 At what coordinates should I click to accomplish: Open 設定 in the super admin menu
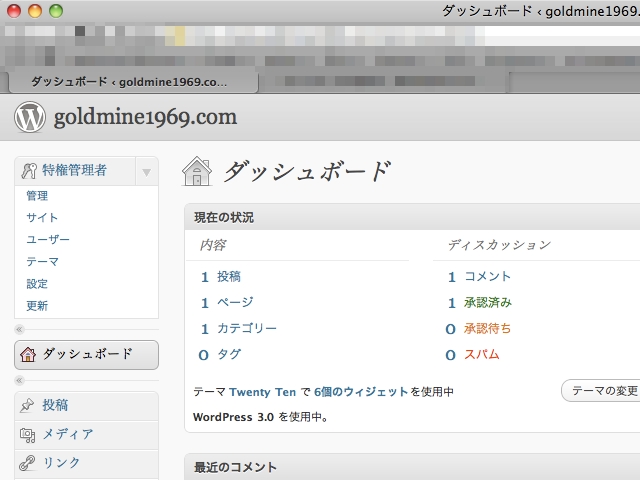[x=37, y=284]
